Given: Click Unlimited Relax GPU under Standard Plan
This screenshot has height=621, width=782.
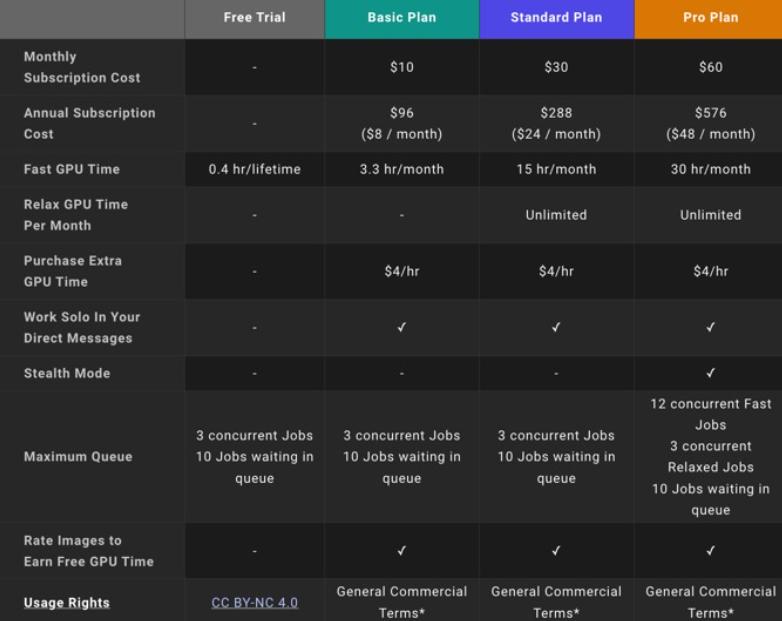Looking at the screenshot, I should pyautogui.click(x=557, y=215).
